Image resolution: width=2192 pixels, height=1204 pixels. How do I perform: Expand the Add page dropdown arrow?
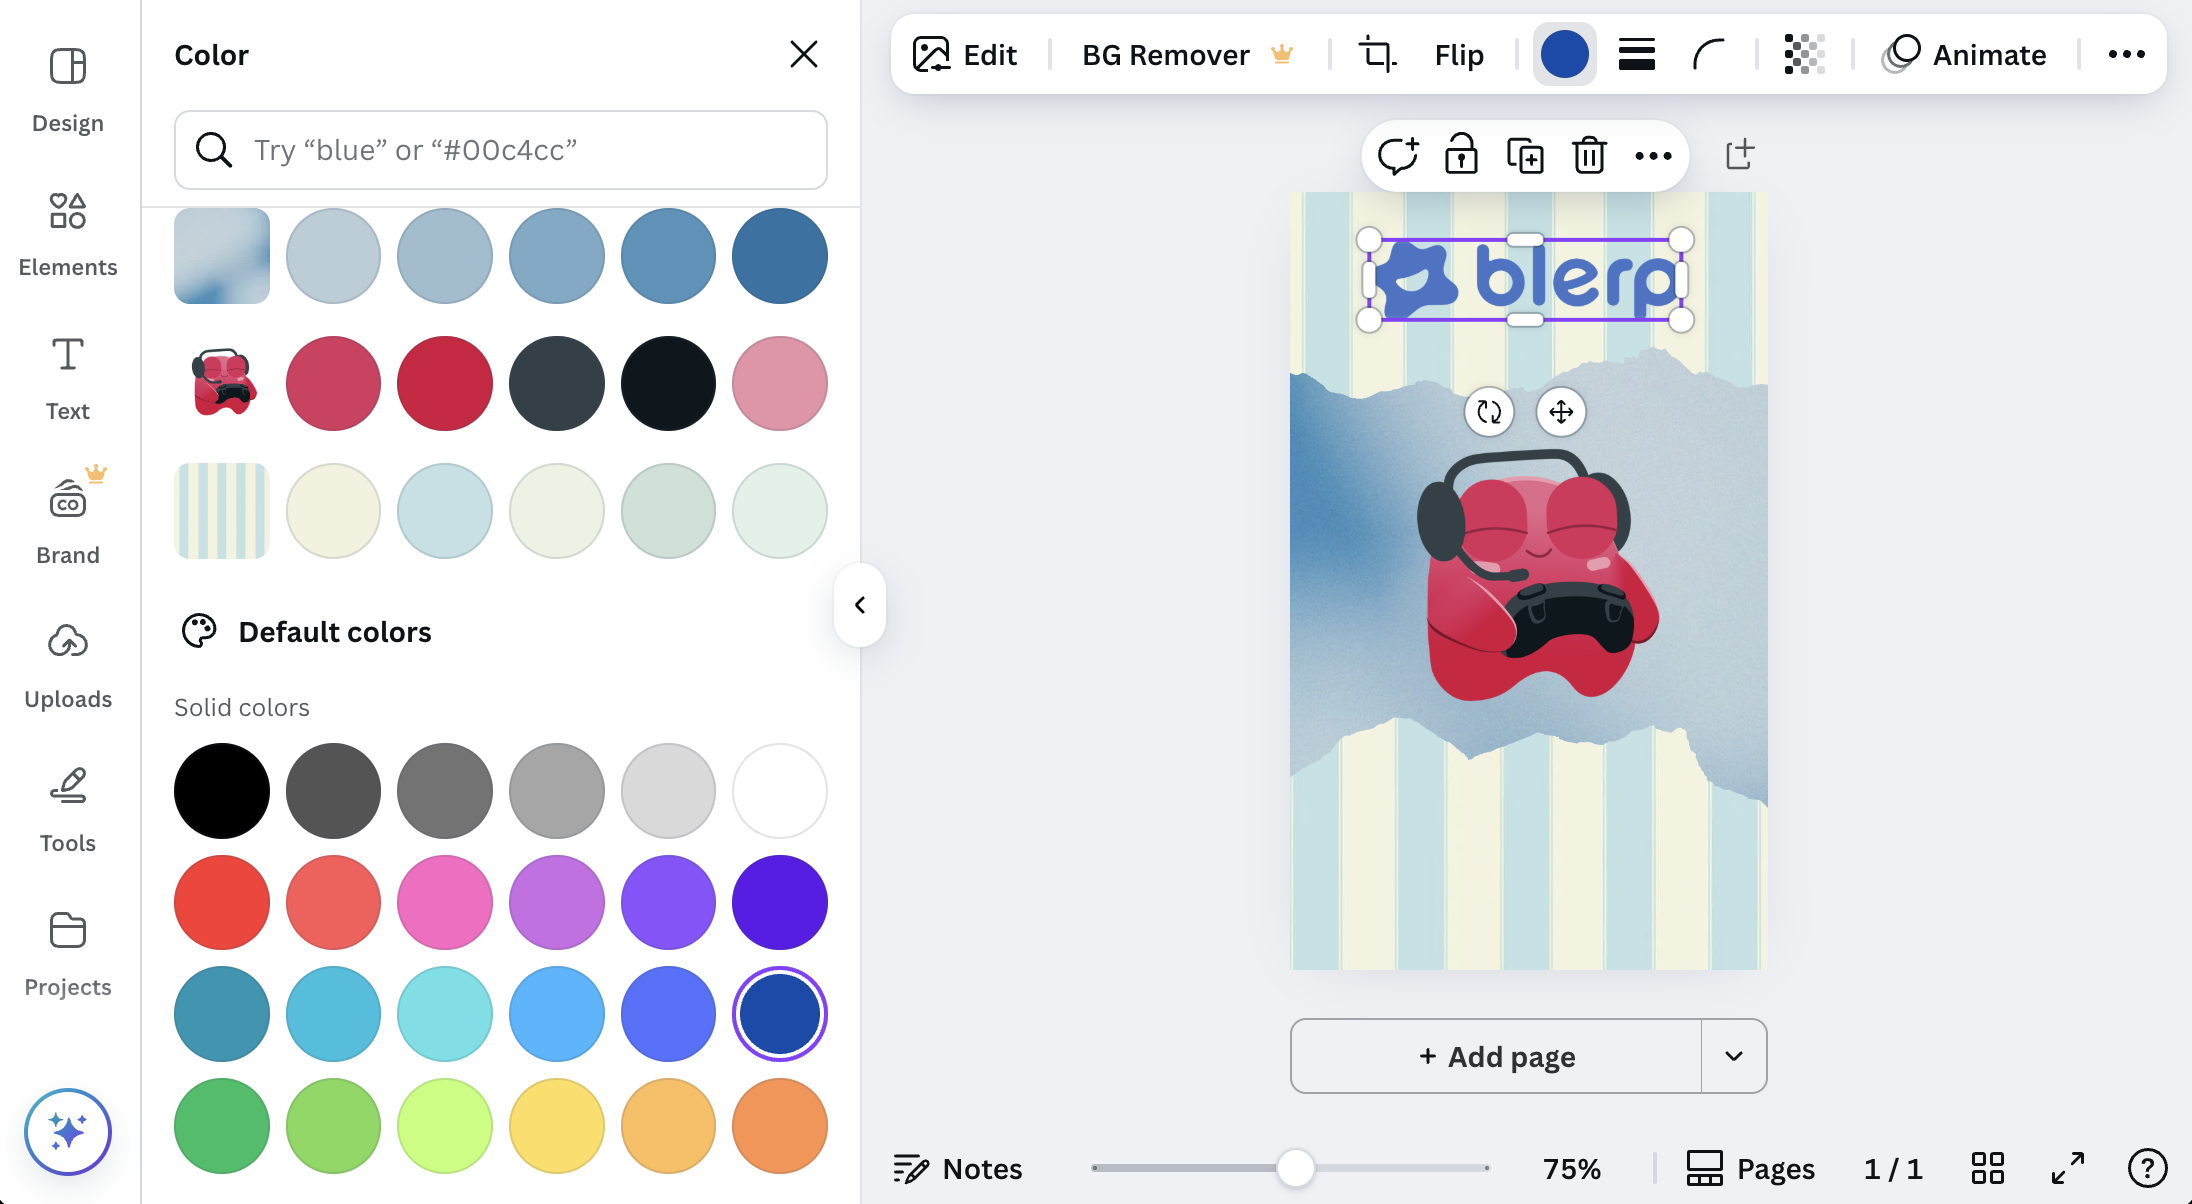coord(1734,1056)
